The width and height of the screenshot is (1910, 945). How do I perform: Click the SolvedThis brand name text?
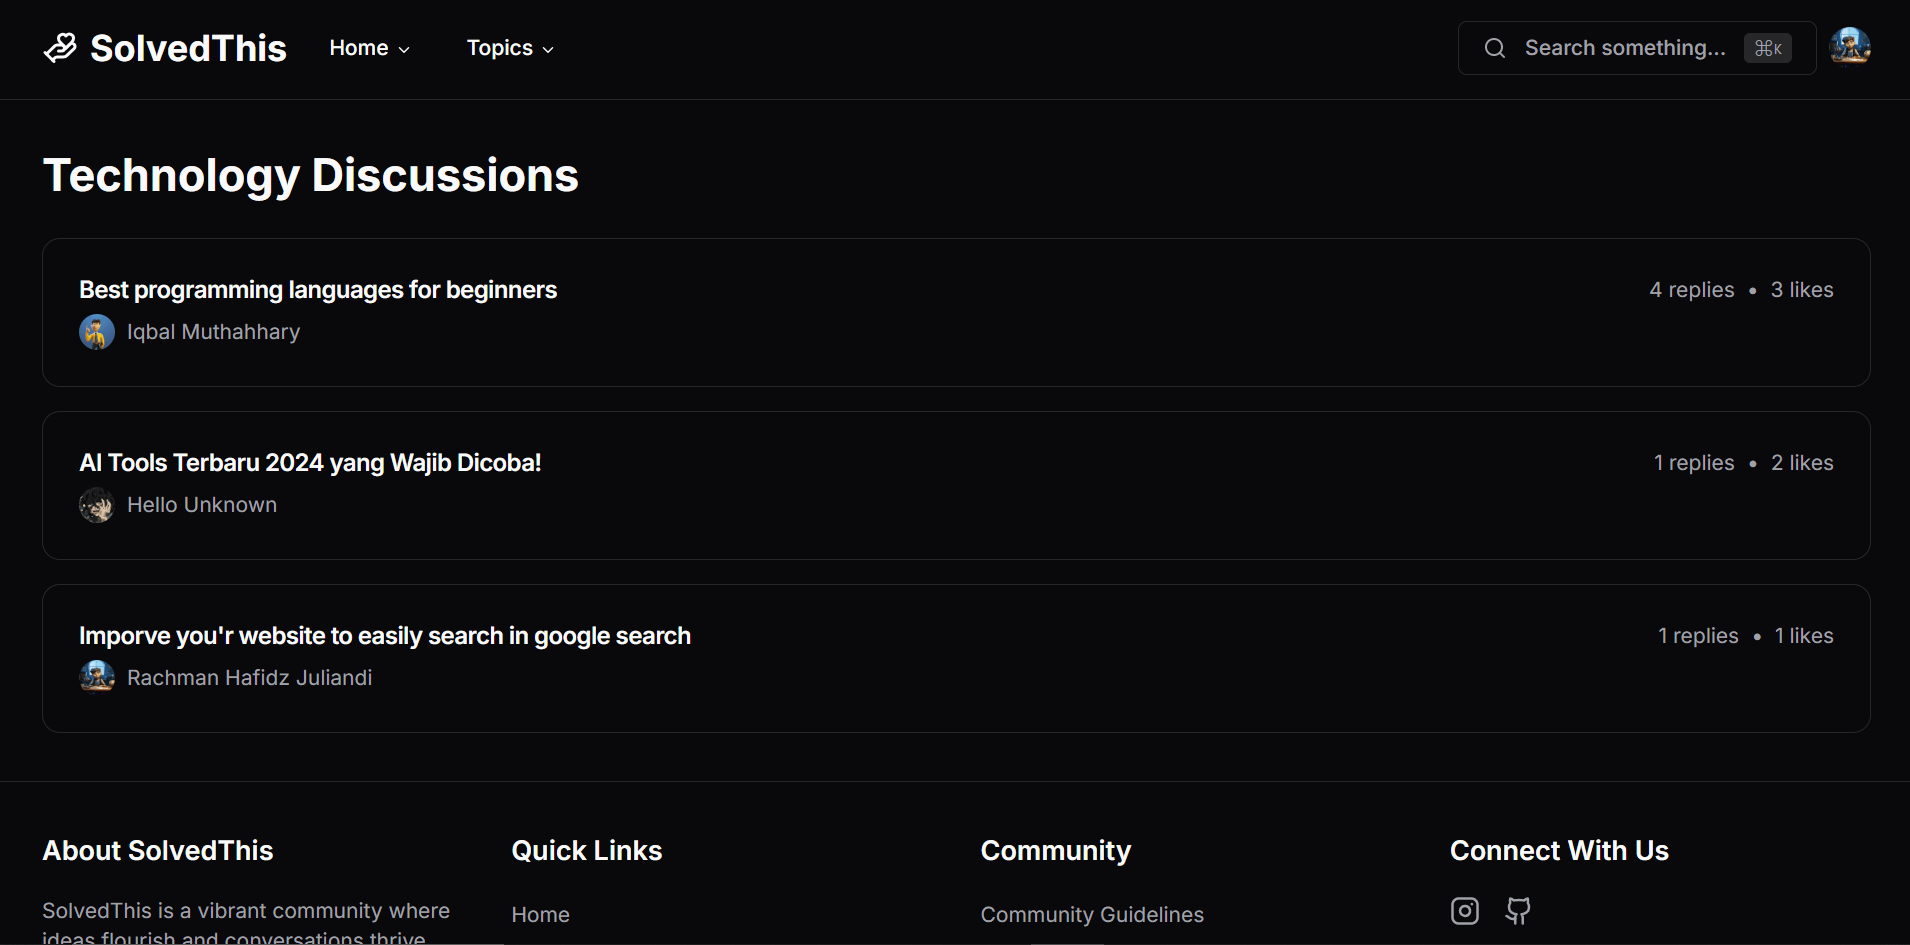point(188,48)
